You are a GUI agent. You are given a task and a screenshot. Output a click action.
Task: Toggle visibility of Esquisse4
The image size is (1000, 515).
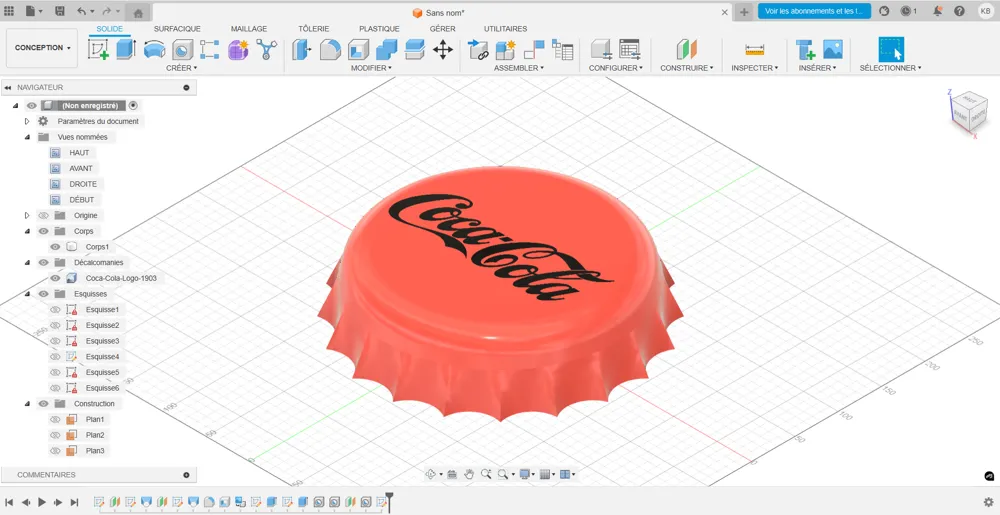point(55,356)
